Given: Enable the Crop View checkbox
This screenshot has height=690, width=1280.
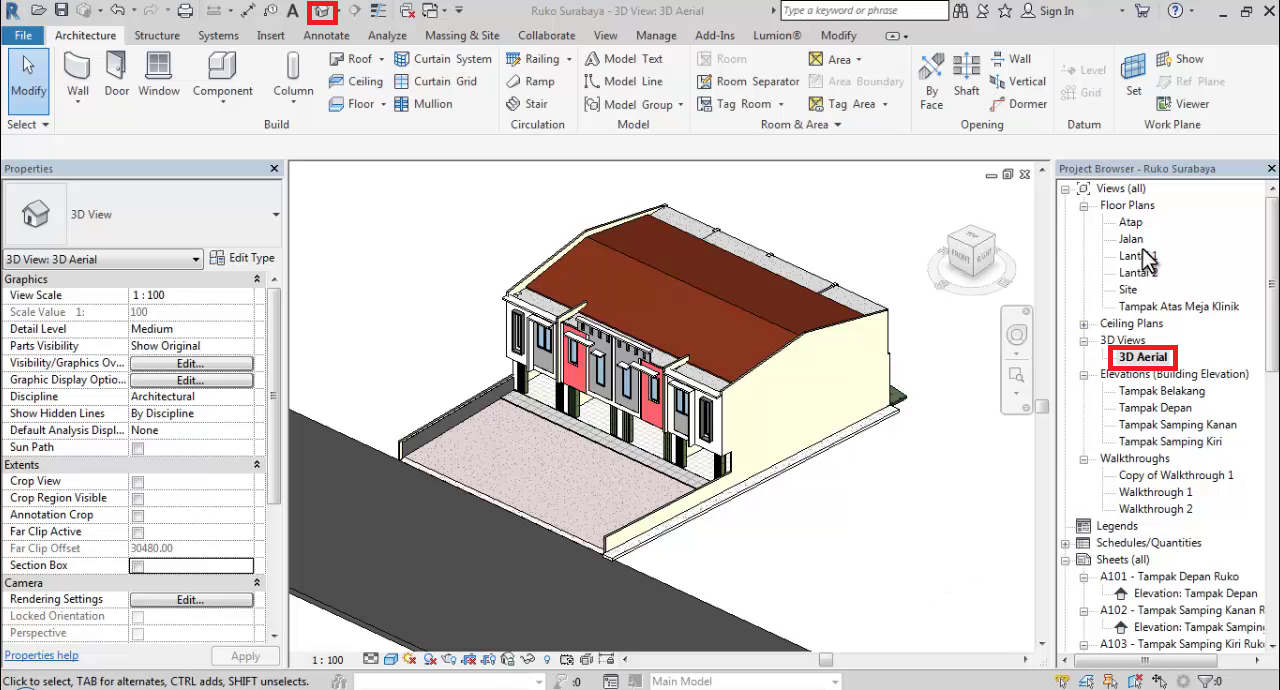Looking at the screenshot, I should (137, 481).
